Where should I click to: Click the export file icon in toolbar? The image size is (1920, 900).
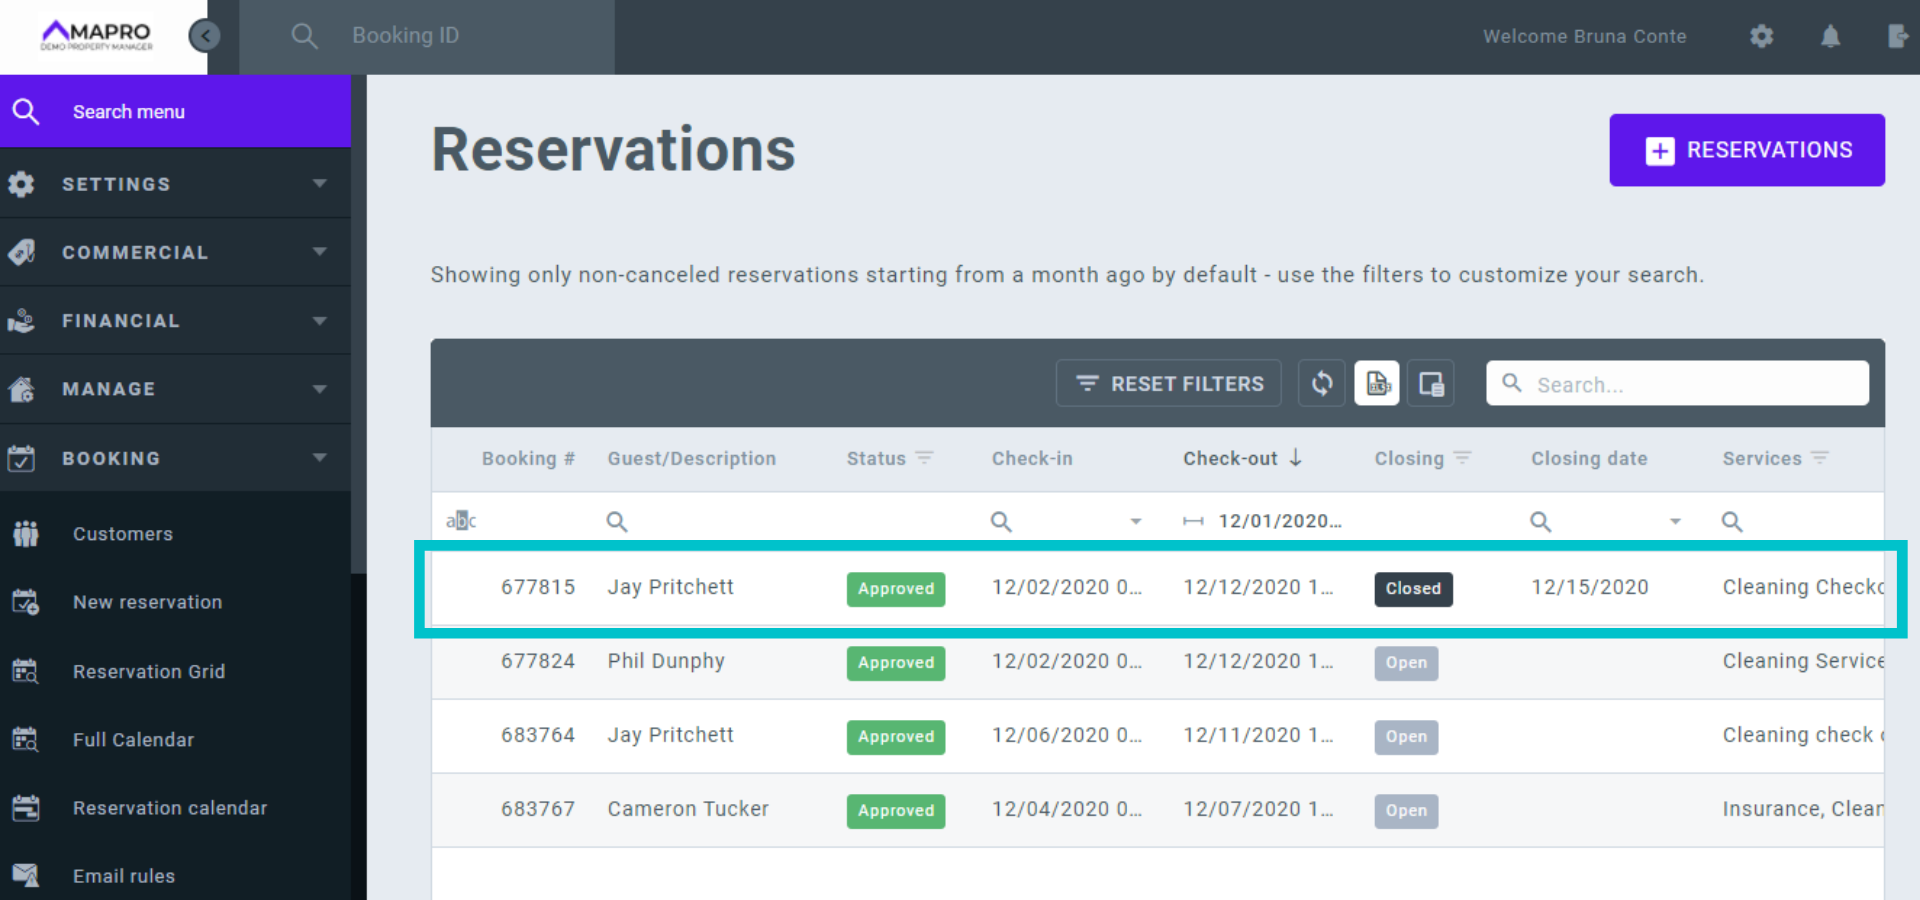[1377, 384]
